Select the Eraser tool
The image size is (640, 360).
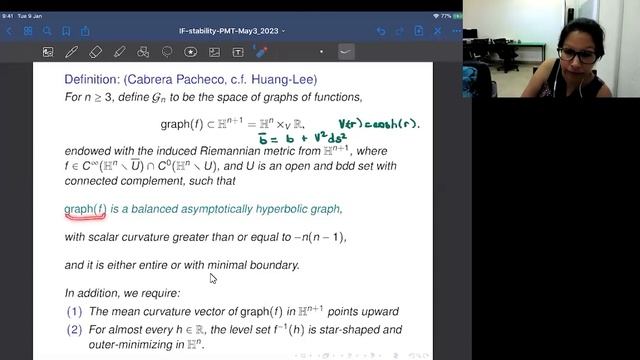click(95, 52)
